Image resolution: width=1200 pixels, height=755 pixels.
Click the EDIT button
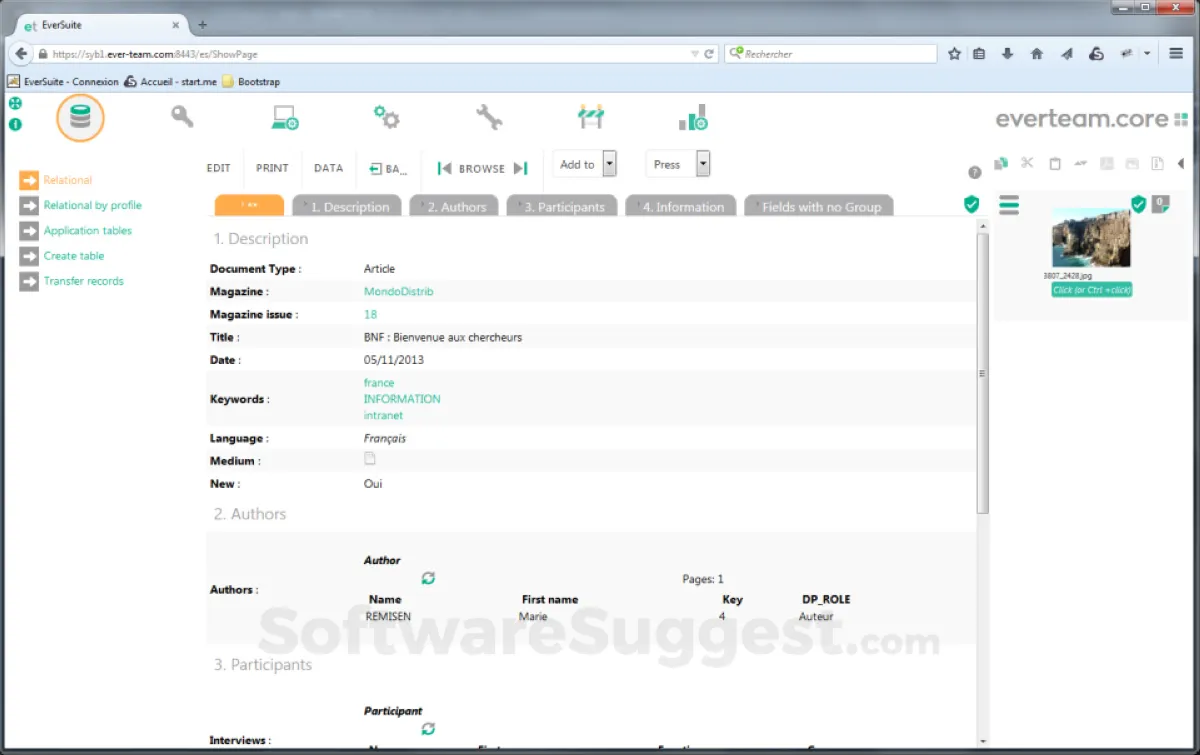pyautogui.click(x=219, y=168)
